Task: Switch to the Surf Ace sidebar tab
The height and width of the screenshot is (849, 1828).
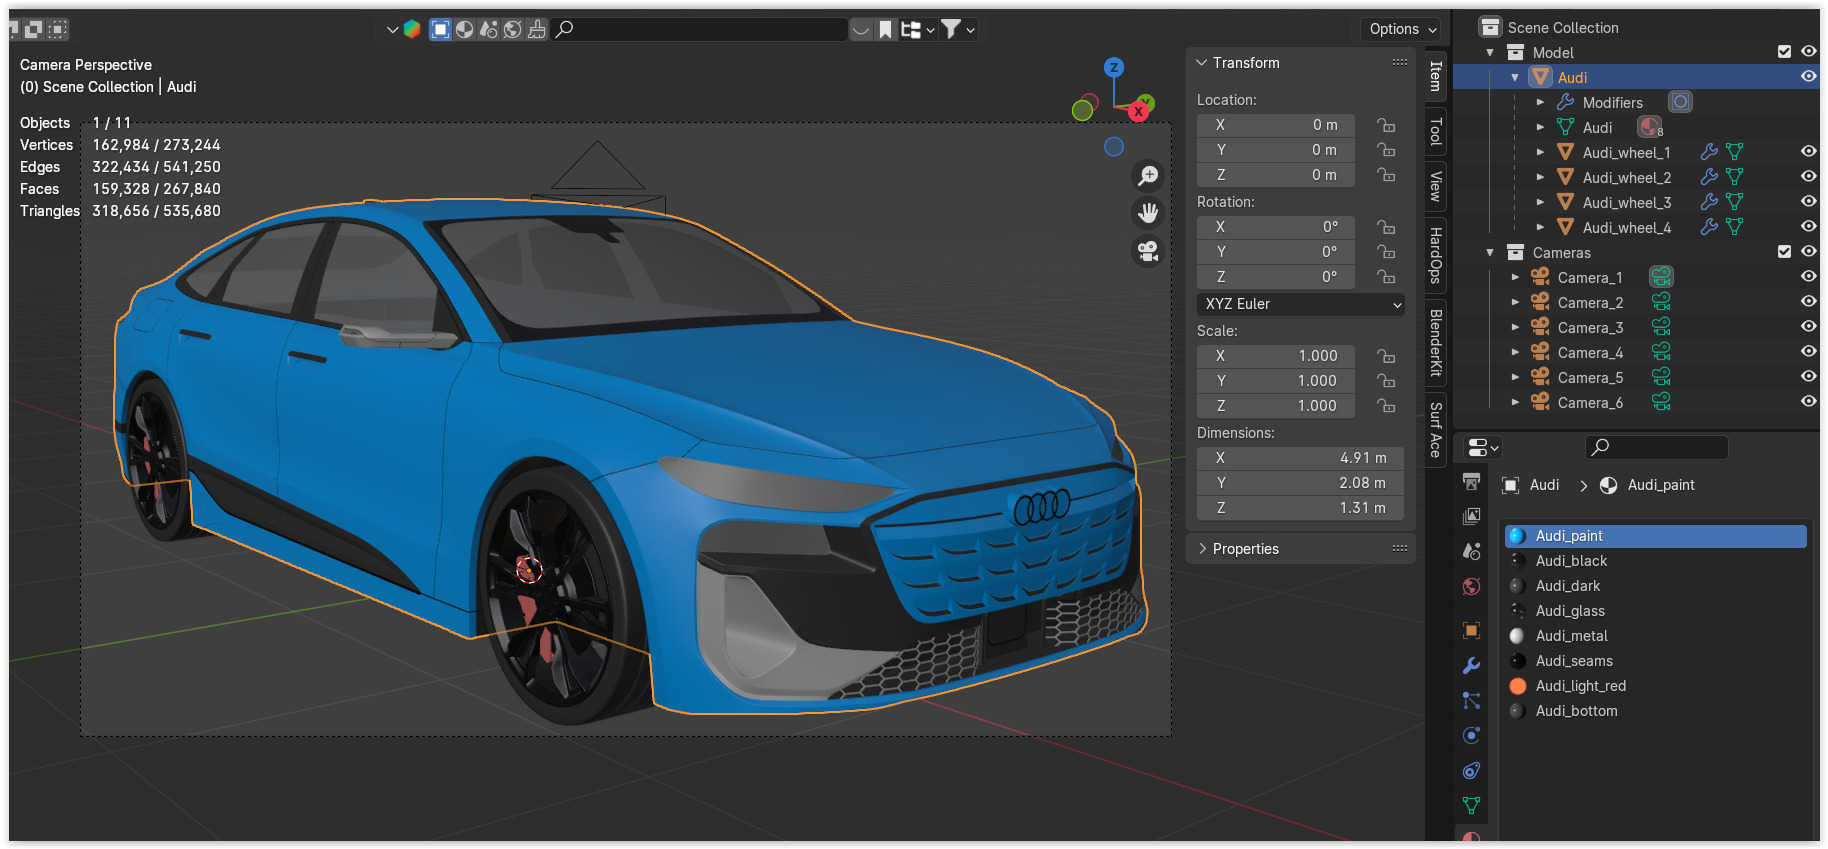Action: click(1436, 430)
